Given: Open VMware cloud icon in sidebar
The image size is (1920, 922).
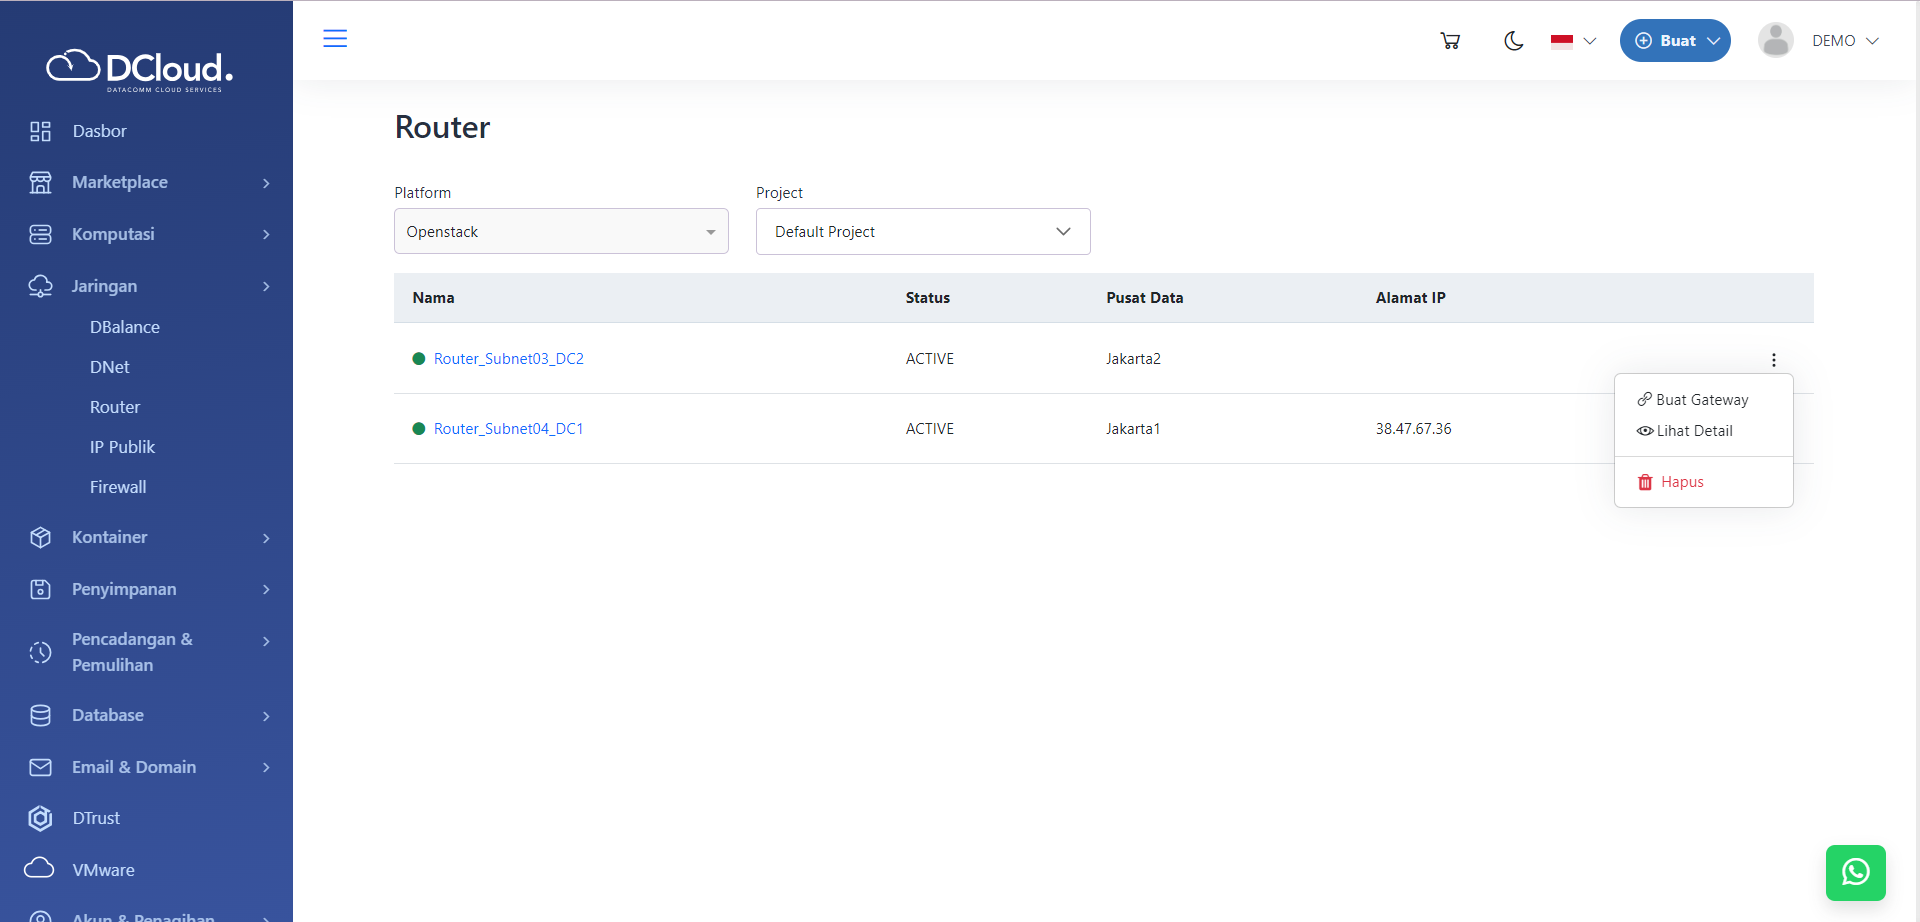Looking at the screenshot, I should [x=40, y=868].
